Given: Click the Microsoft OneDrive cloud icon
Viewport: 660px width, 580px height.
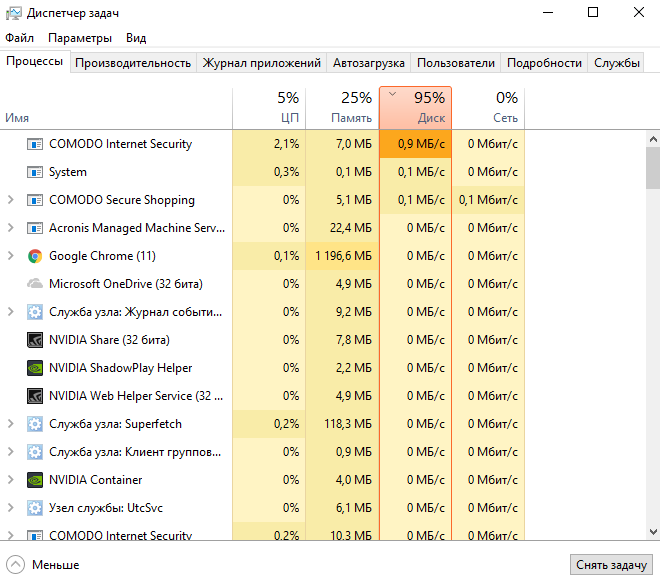Looking at the screenshot, I should click(x=35, y=284).
